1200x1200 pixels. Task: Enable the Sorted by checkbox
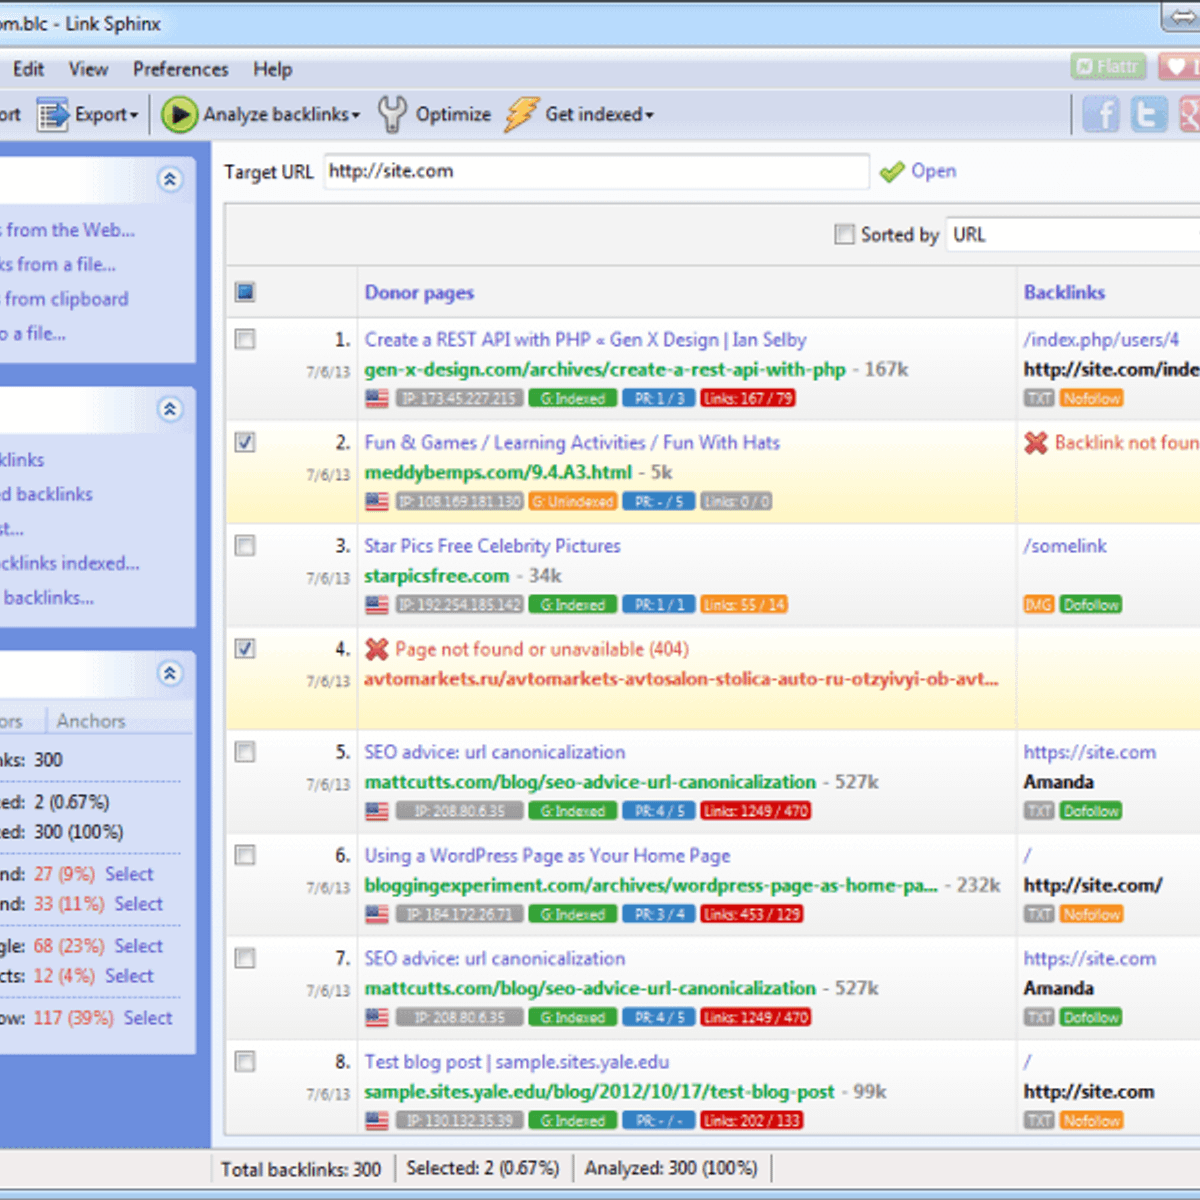pyautogui.click(x=844, y=233)
